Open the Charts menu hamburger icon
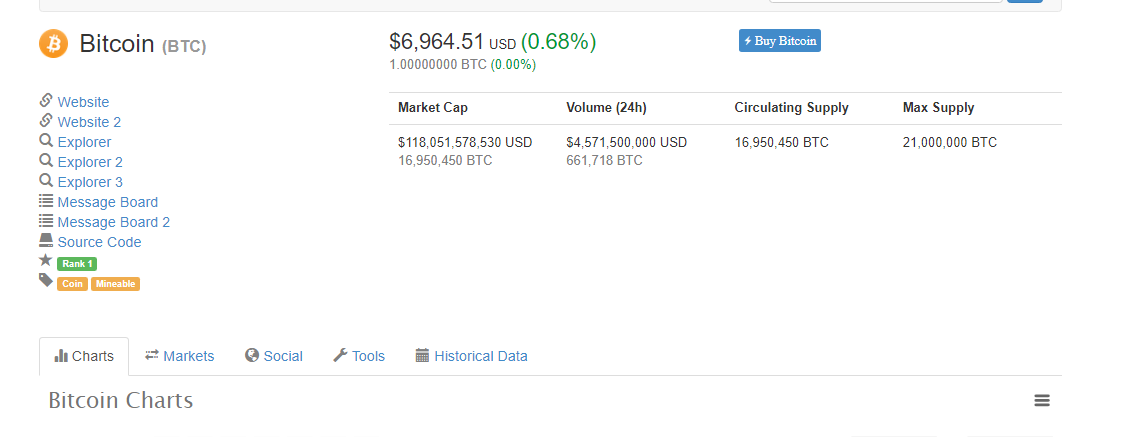Image resolution: width=1125 pixels, height=437 pixels. (1042, 401)
